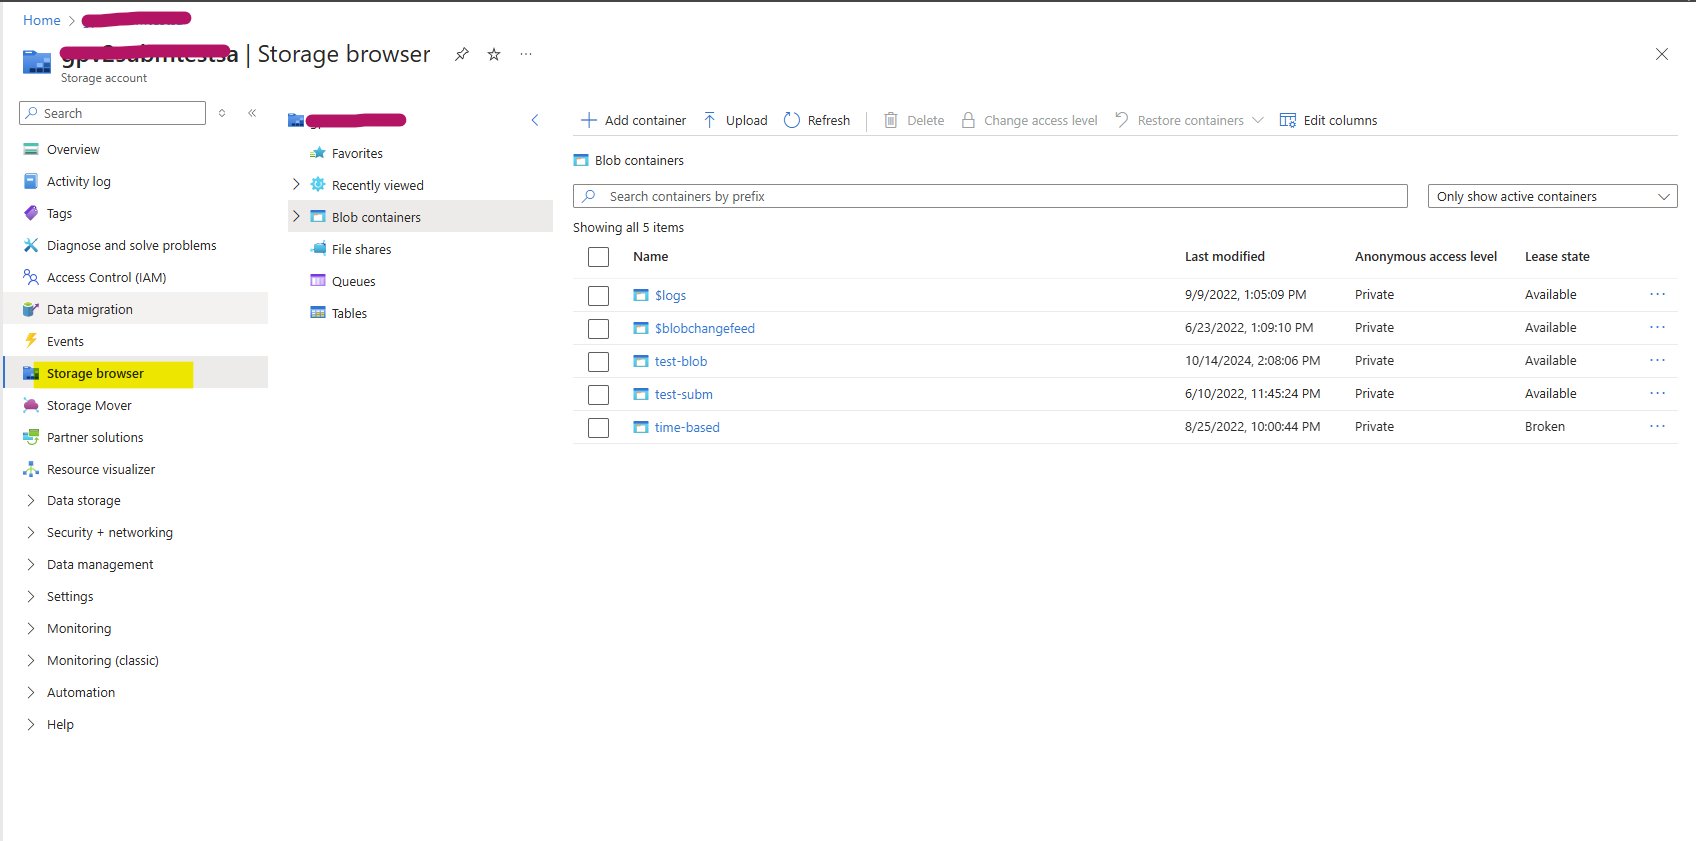The image size is (1696, 841).
Task: Sort by Name column header
Action: (x=650, y=256)
